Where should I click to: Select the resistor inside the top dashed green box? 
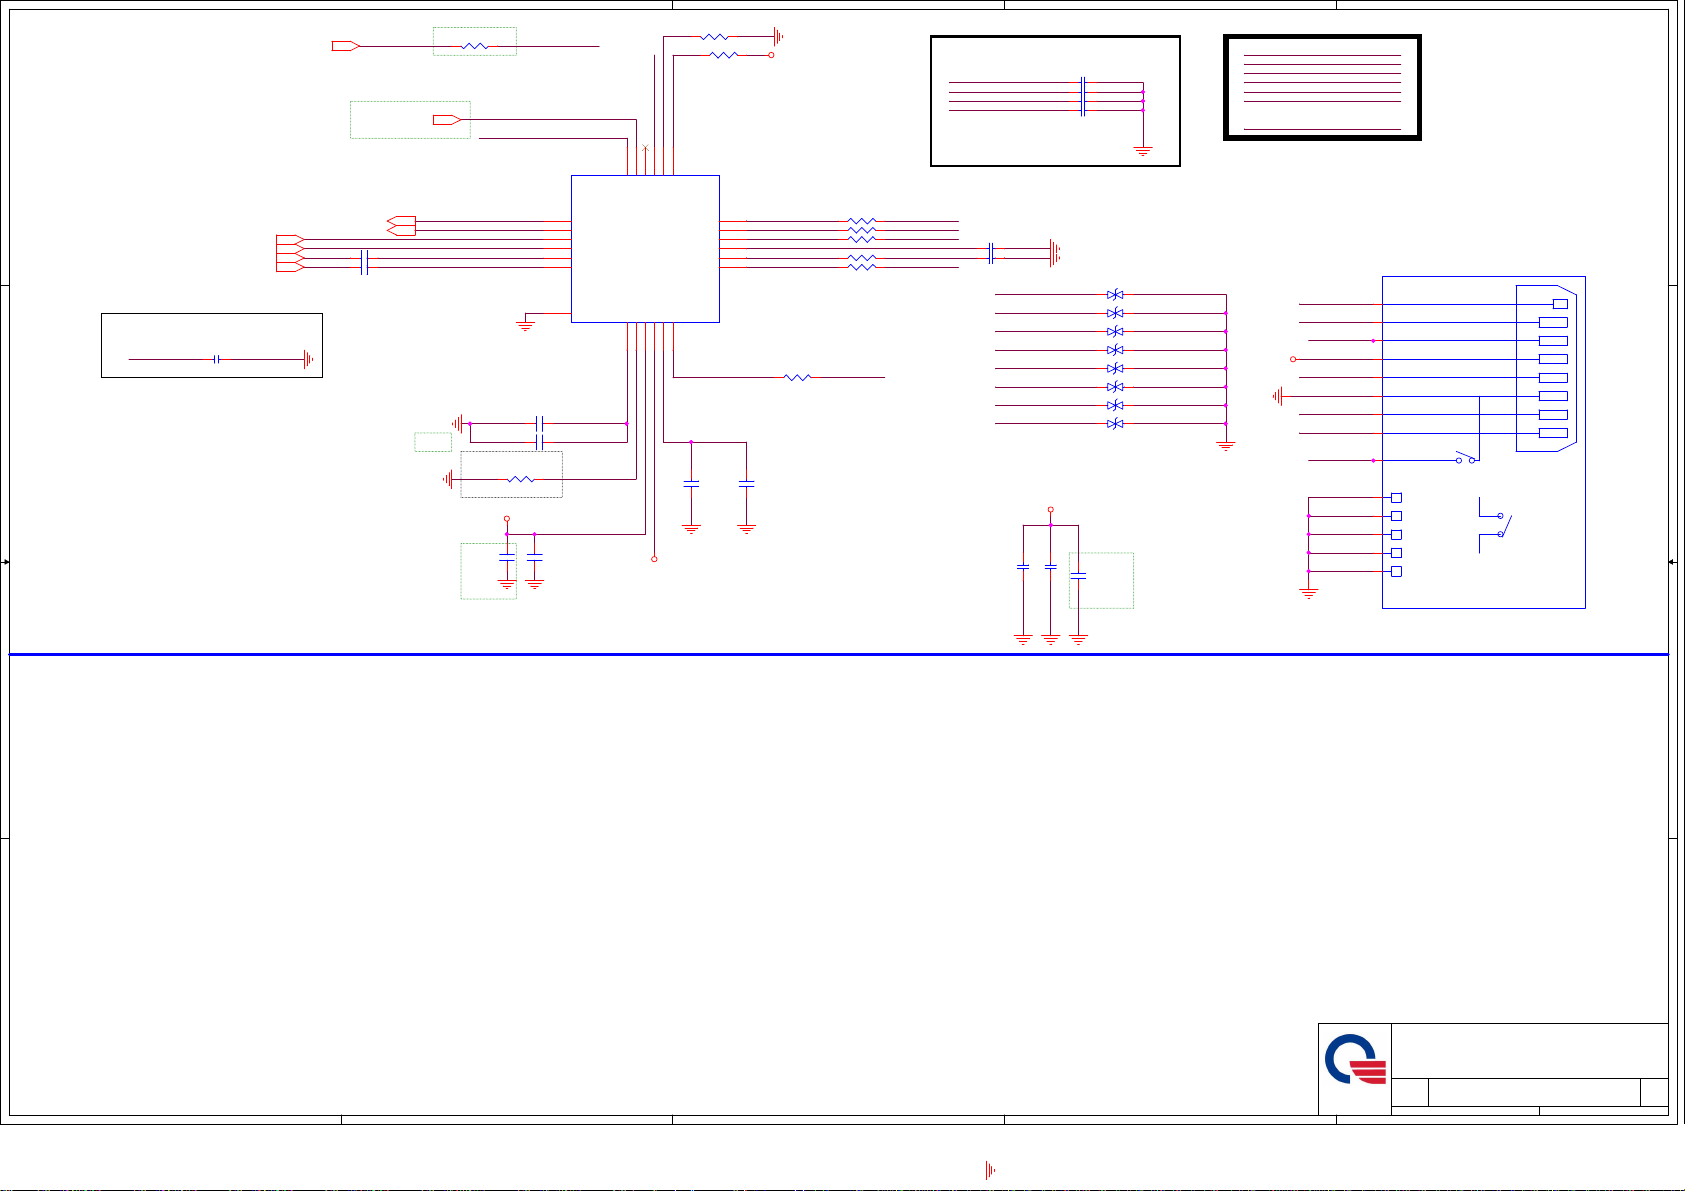click(x=475, y=46)
